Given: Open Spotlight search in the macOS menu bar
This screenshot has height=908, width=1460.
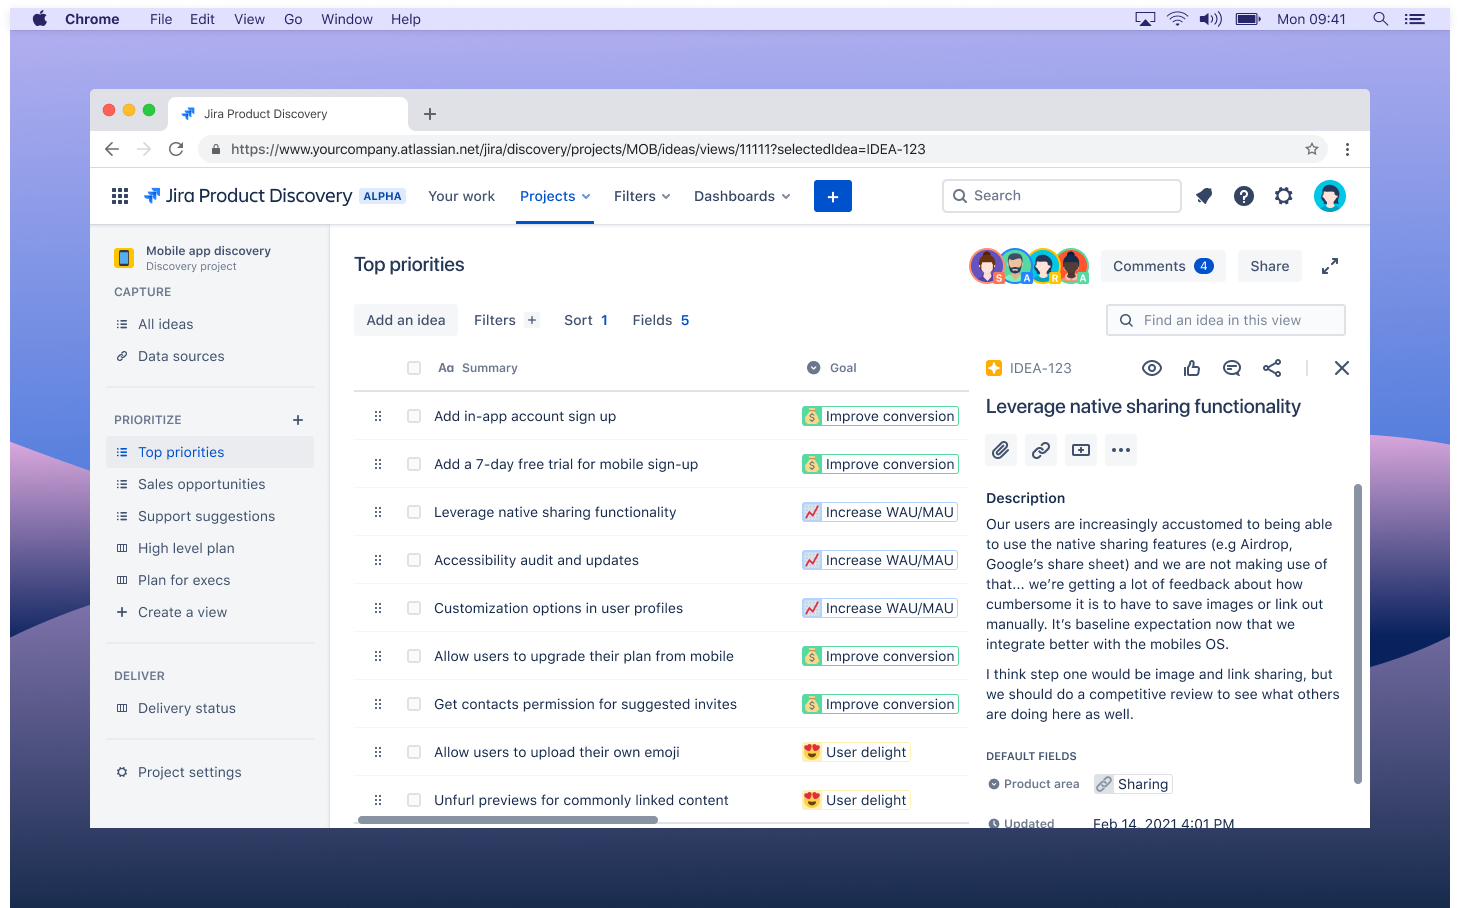Looking at the screenshot, I should 1380,19.
